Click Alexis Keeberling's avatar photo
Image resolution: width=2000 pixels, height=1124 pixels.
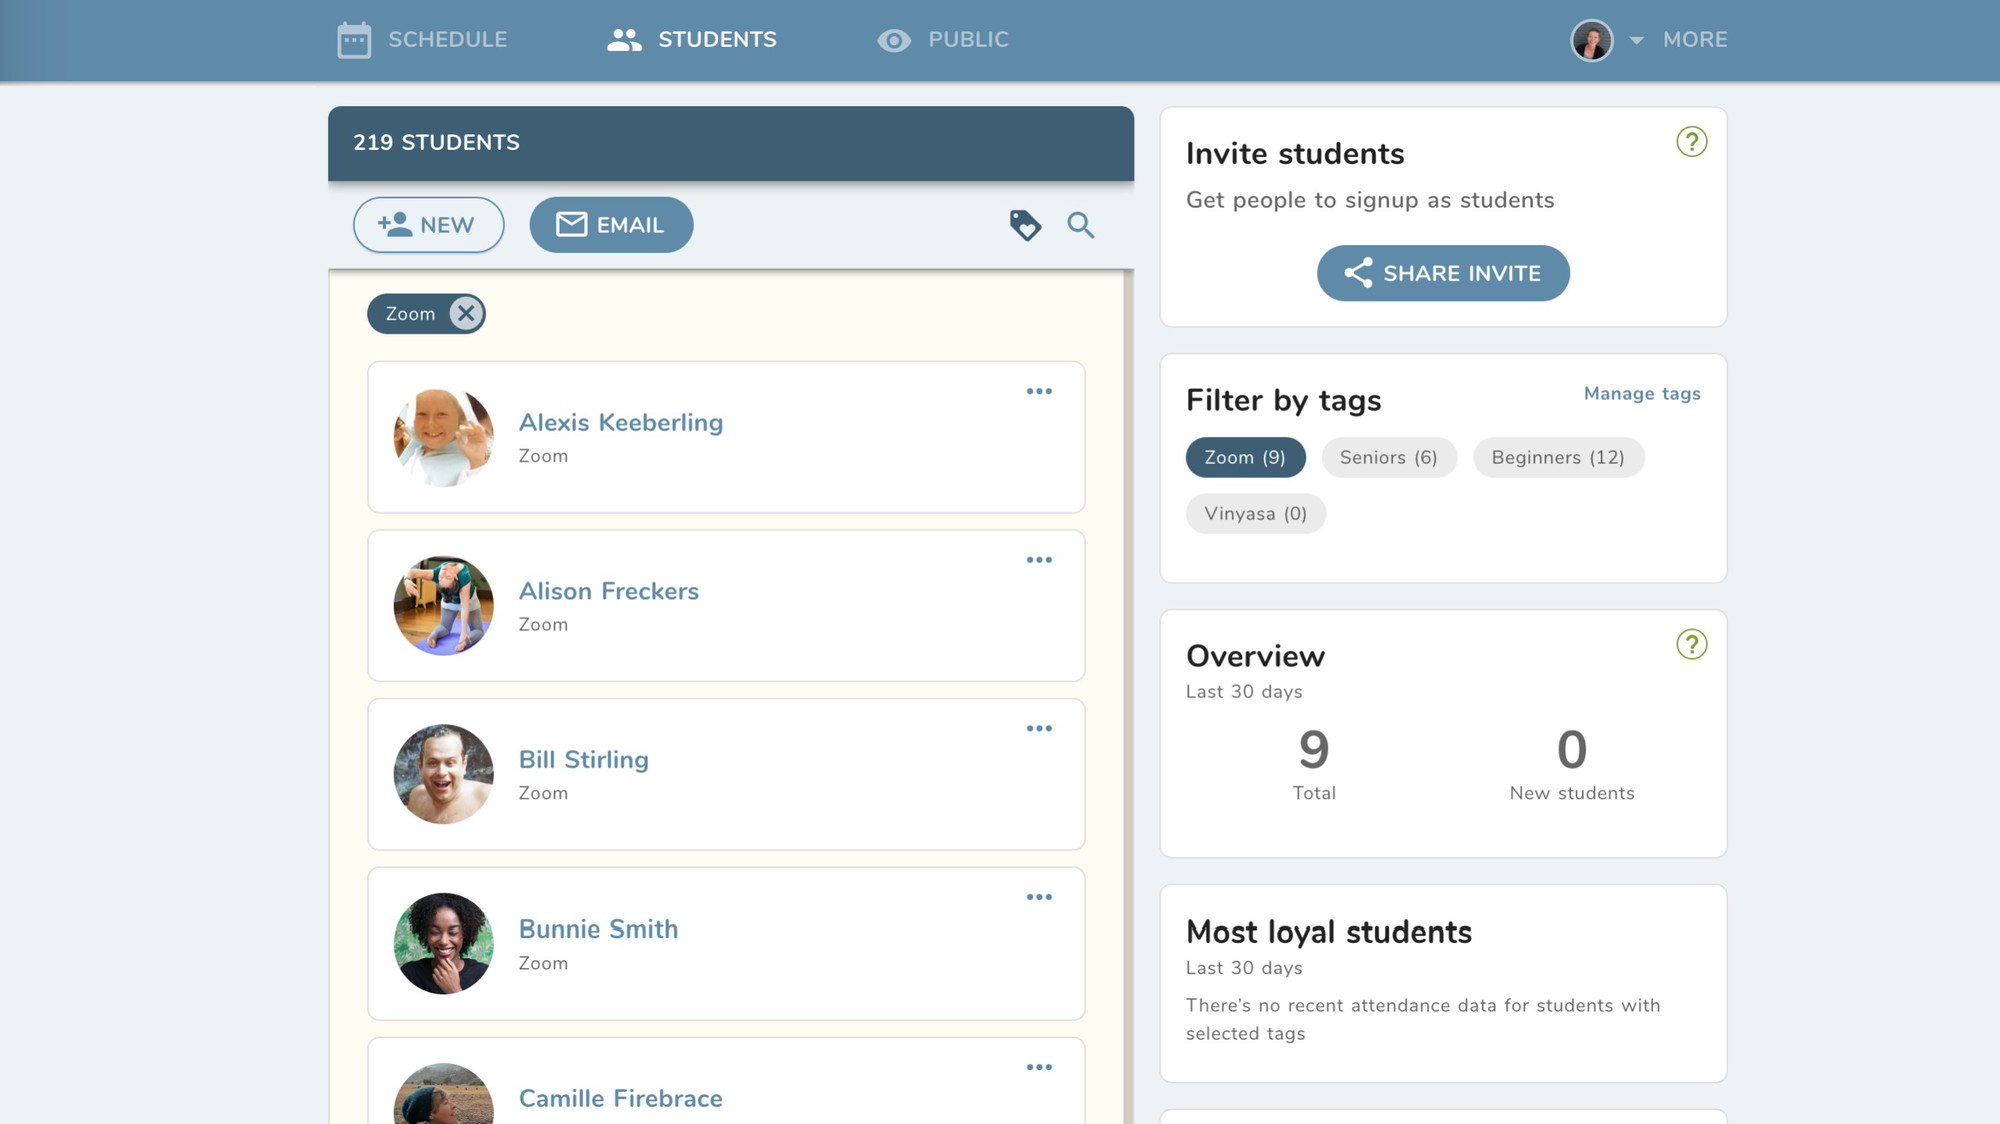click(x=444, y=438)
